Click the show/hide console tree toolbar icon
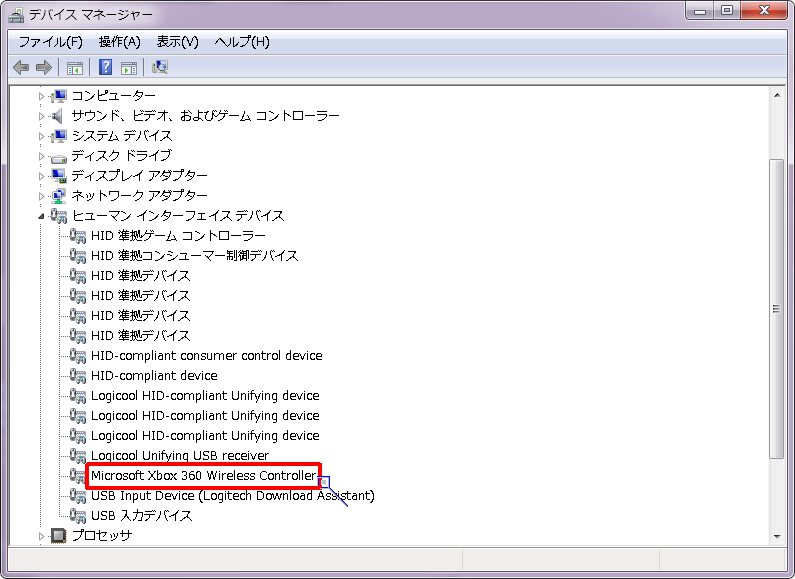 75,67
